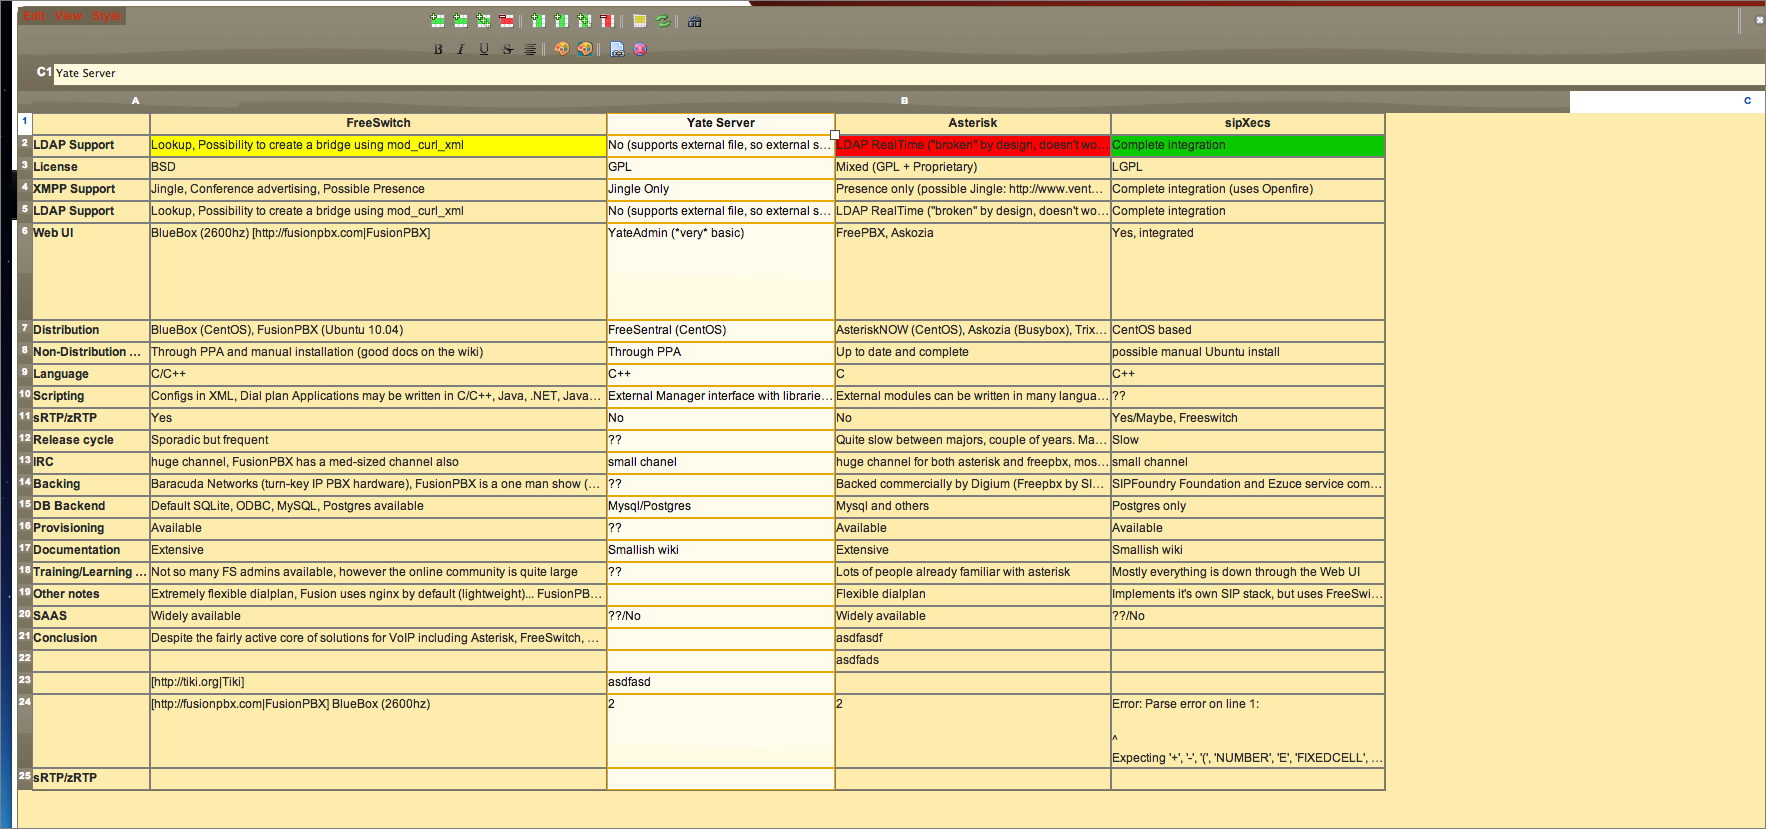Screen dimensions: 1766x829
Task: Select the IRC row label
Action: [x=91, y=462]
